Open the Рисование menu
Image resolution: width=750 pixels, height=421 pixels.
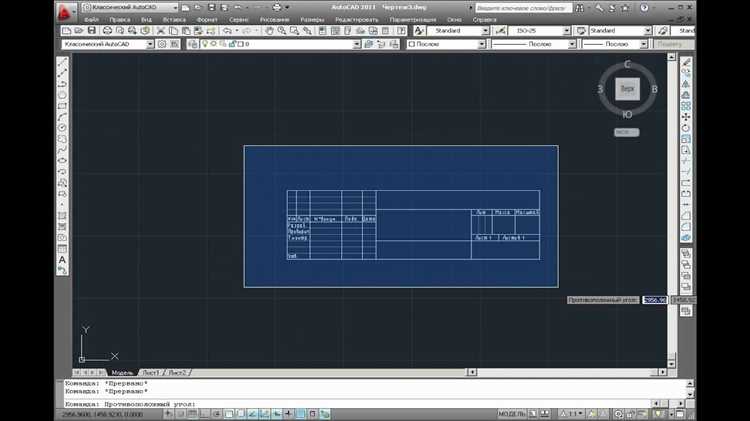(275, 20)
